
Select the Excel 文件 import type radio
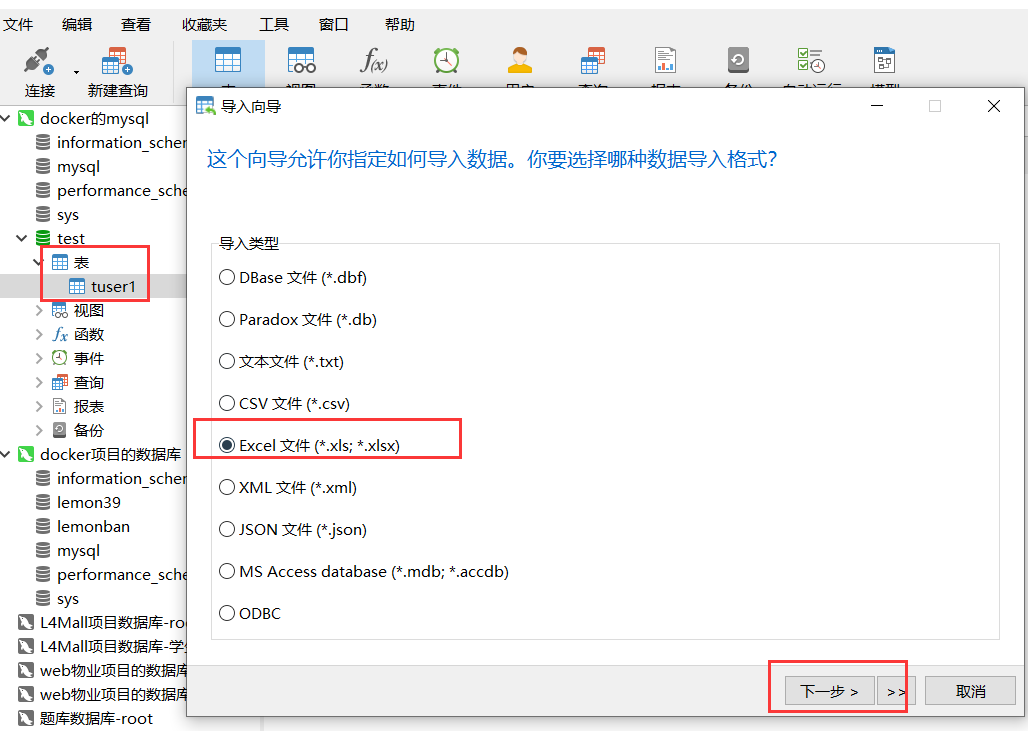point(227,445)
